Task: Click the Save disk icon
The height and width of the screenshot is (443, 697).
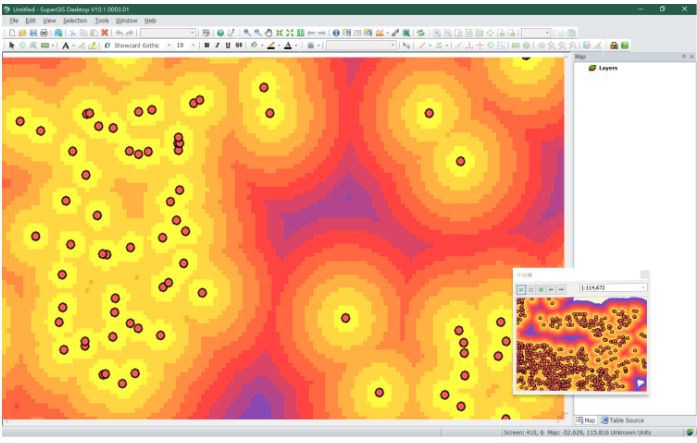Action: pos(32,33)
